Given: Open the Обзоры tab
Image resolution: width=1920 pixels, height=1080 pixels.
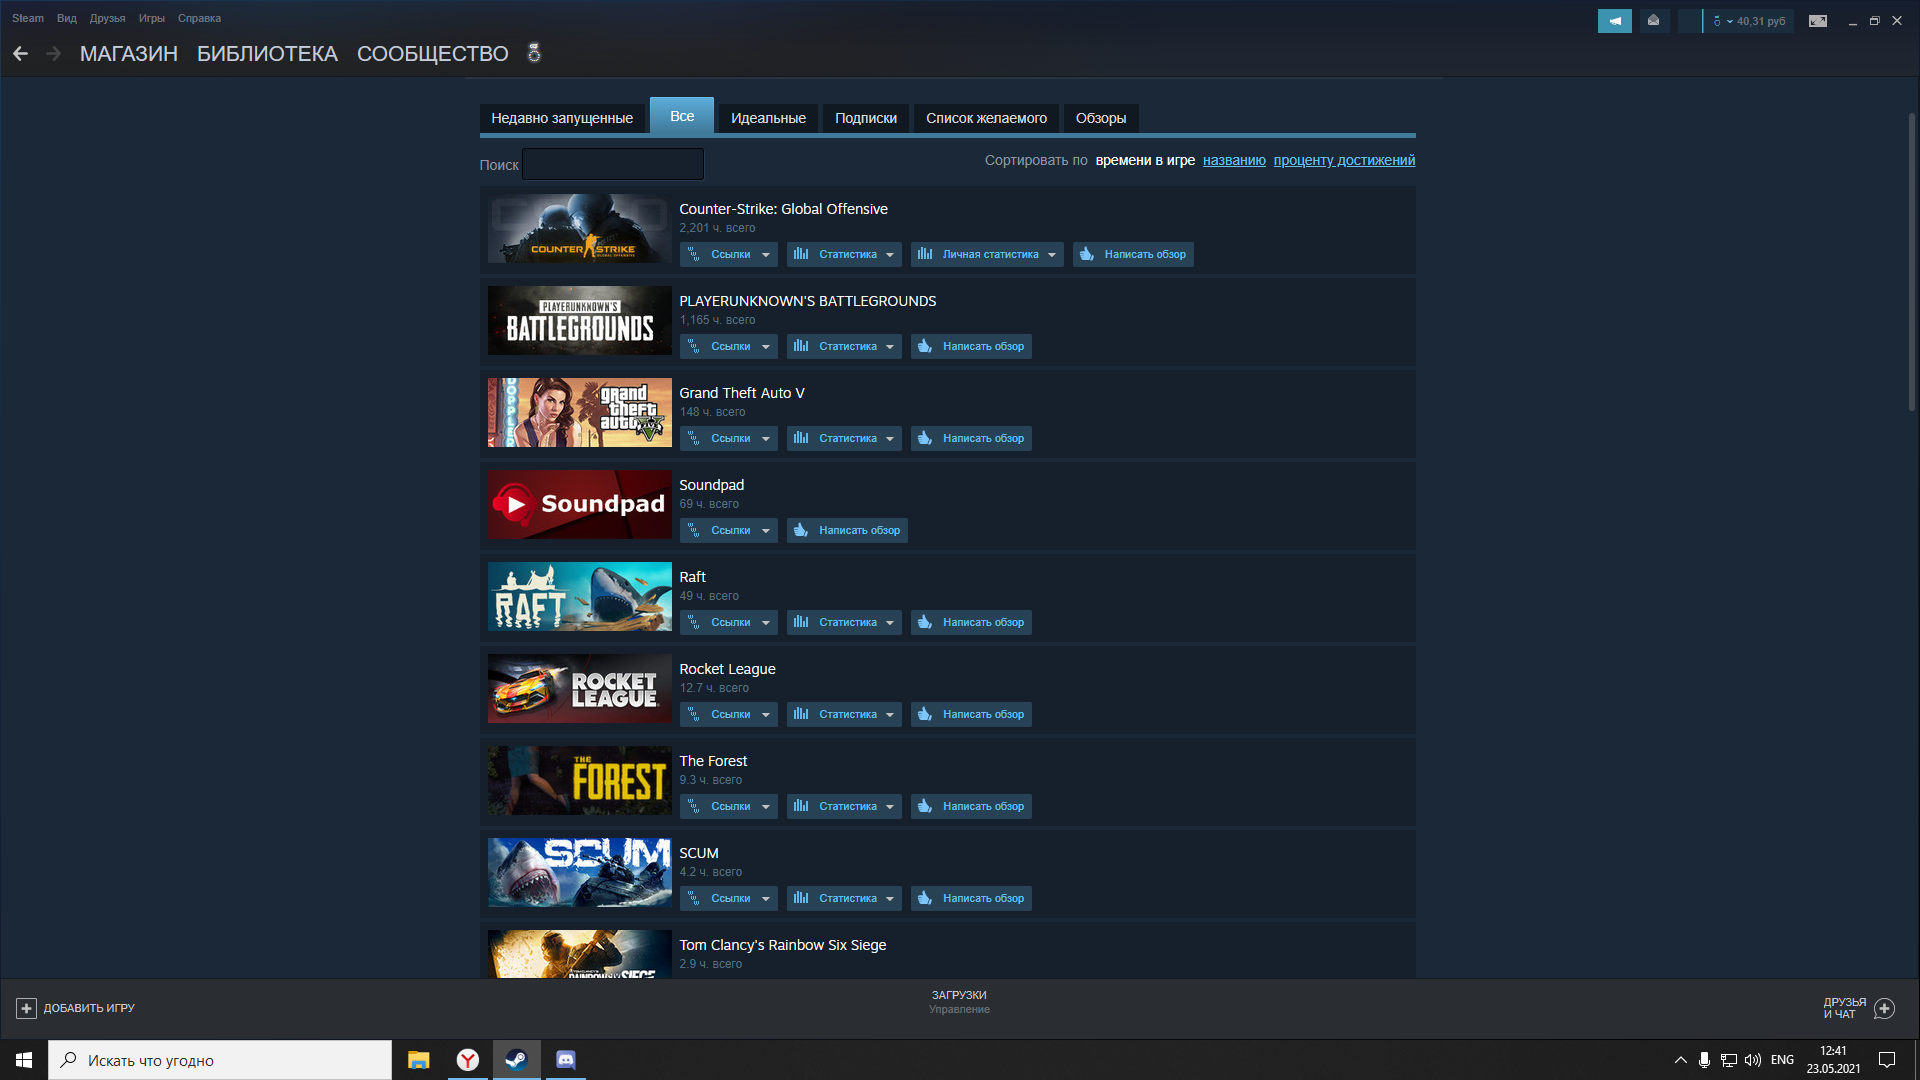Looking at the screenshot, I should (1101, 118).
